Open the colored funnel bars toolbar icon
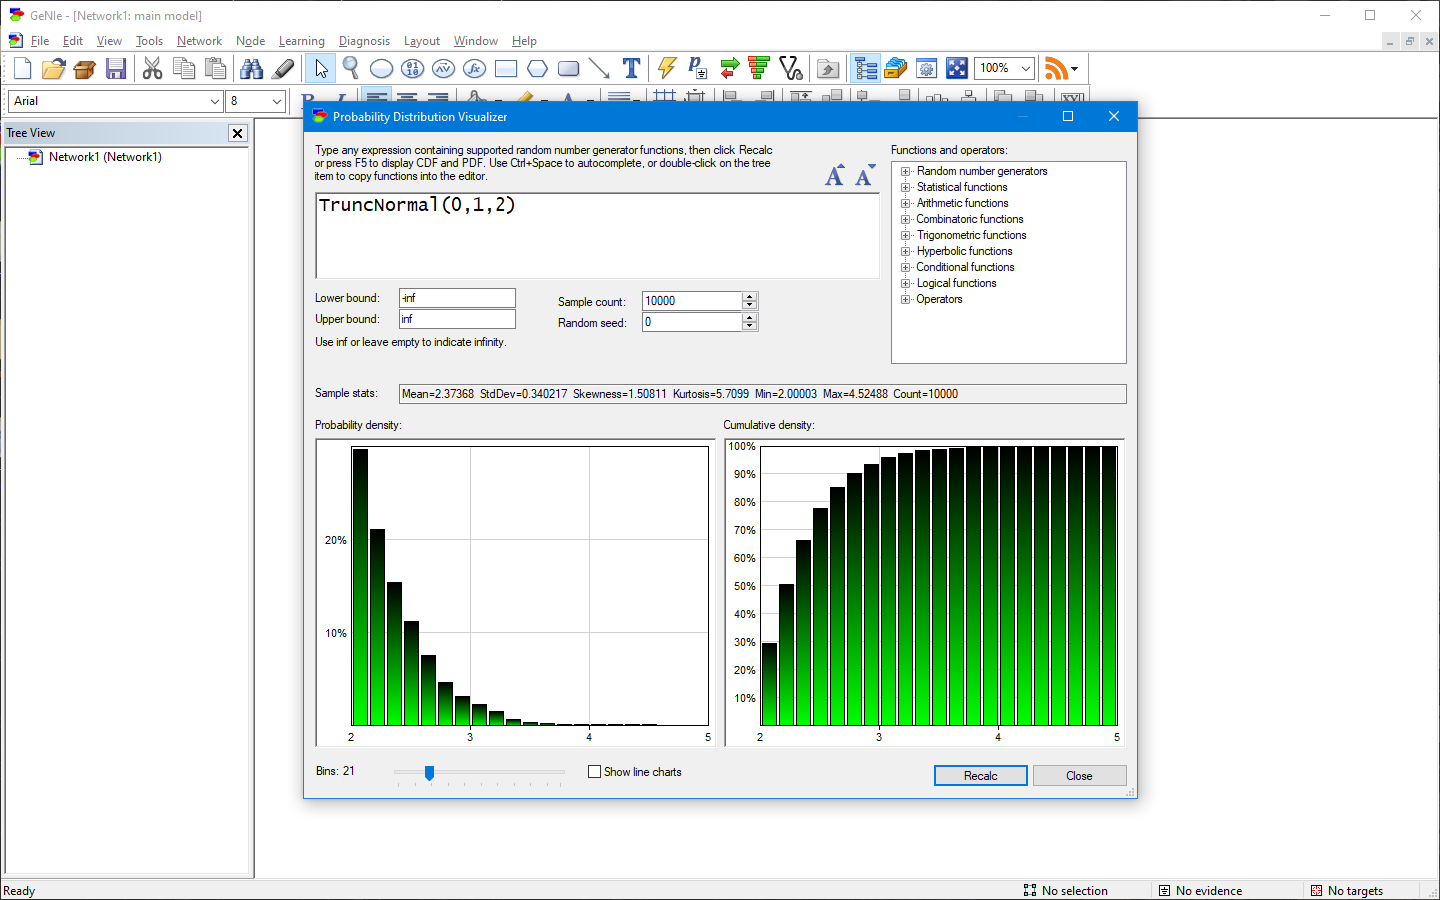The width and height of the screenshot is (1440, 900). [759, 68]
